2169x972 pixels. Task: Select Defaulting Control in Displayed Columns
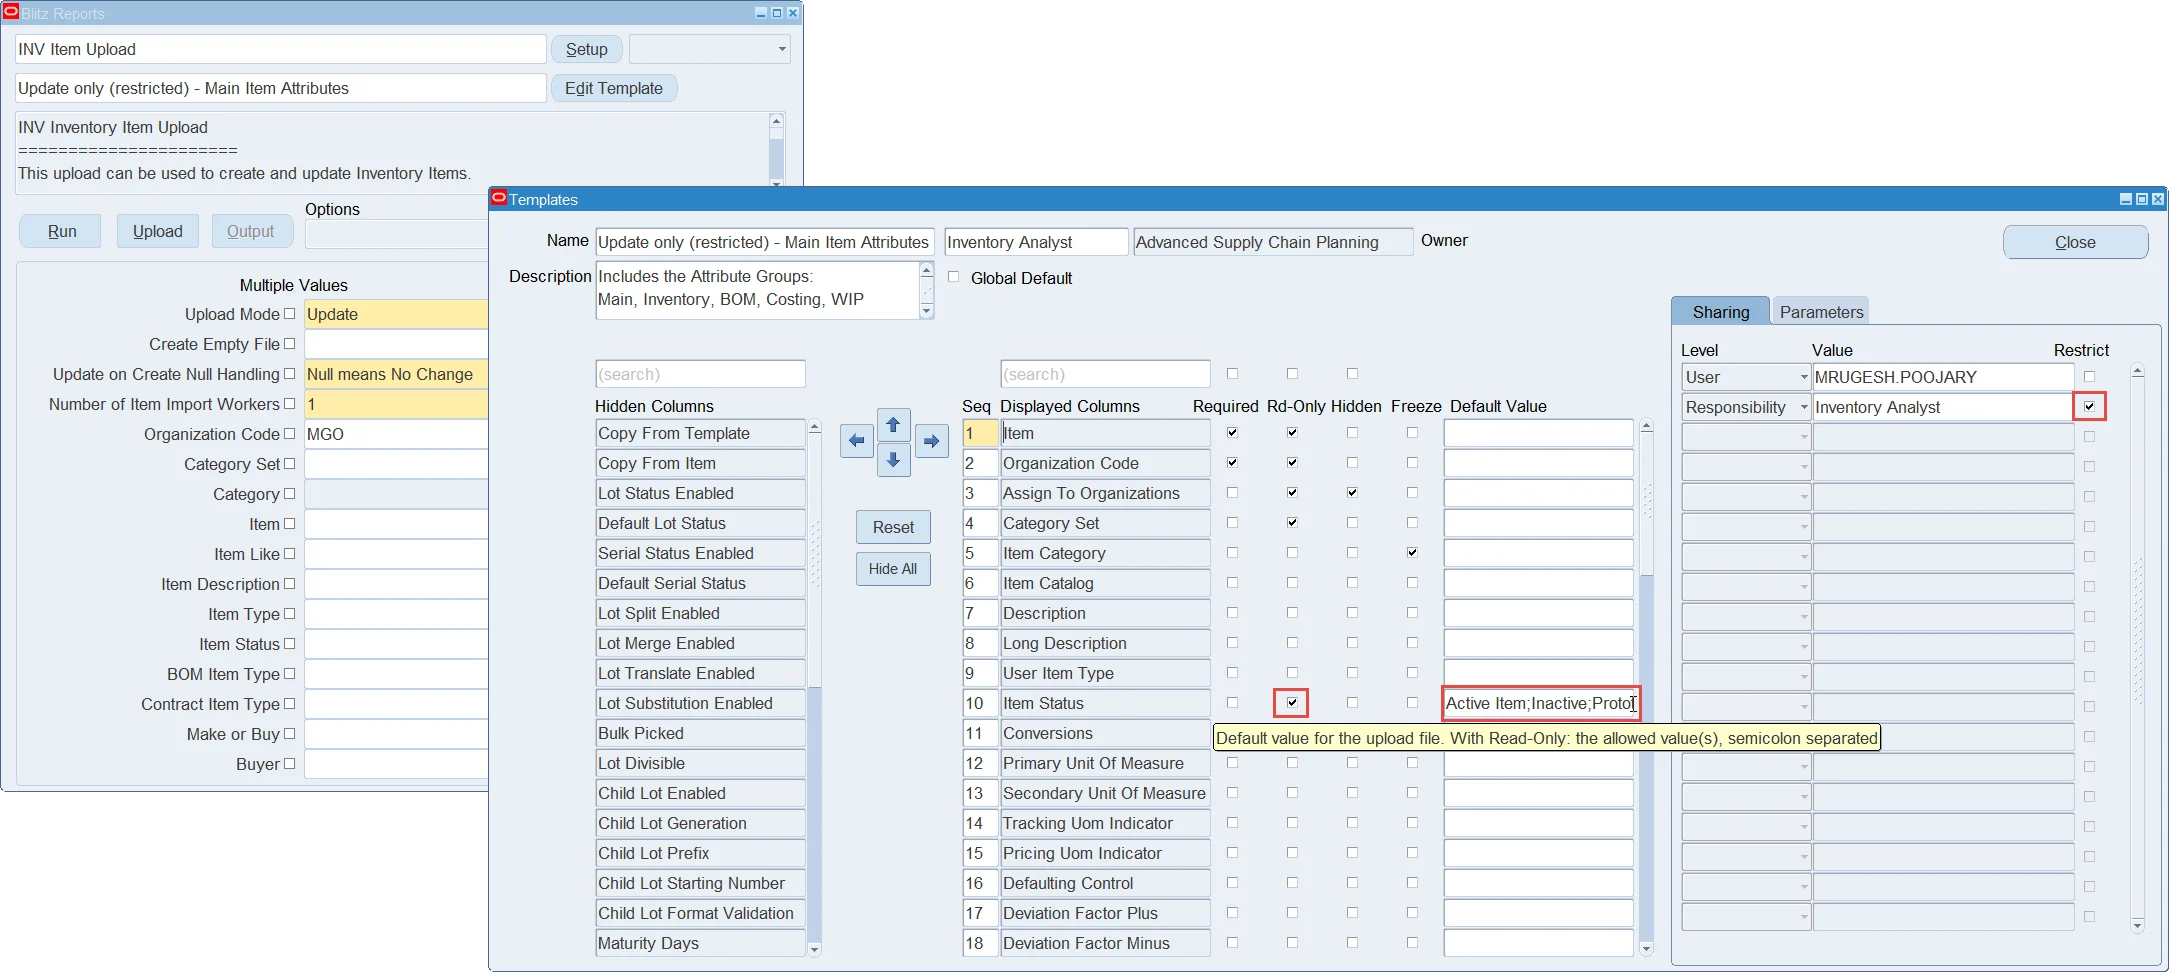point(1105,883)
